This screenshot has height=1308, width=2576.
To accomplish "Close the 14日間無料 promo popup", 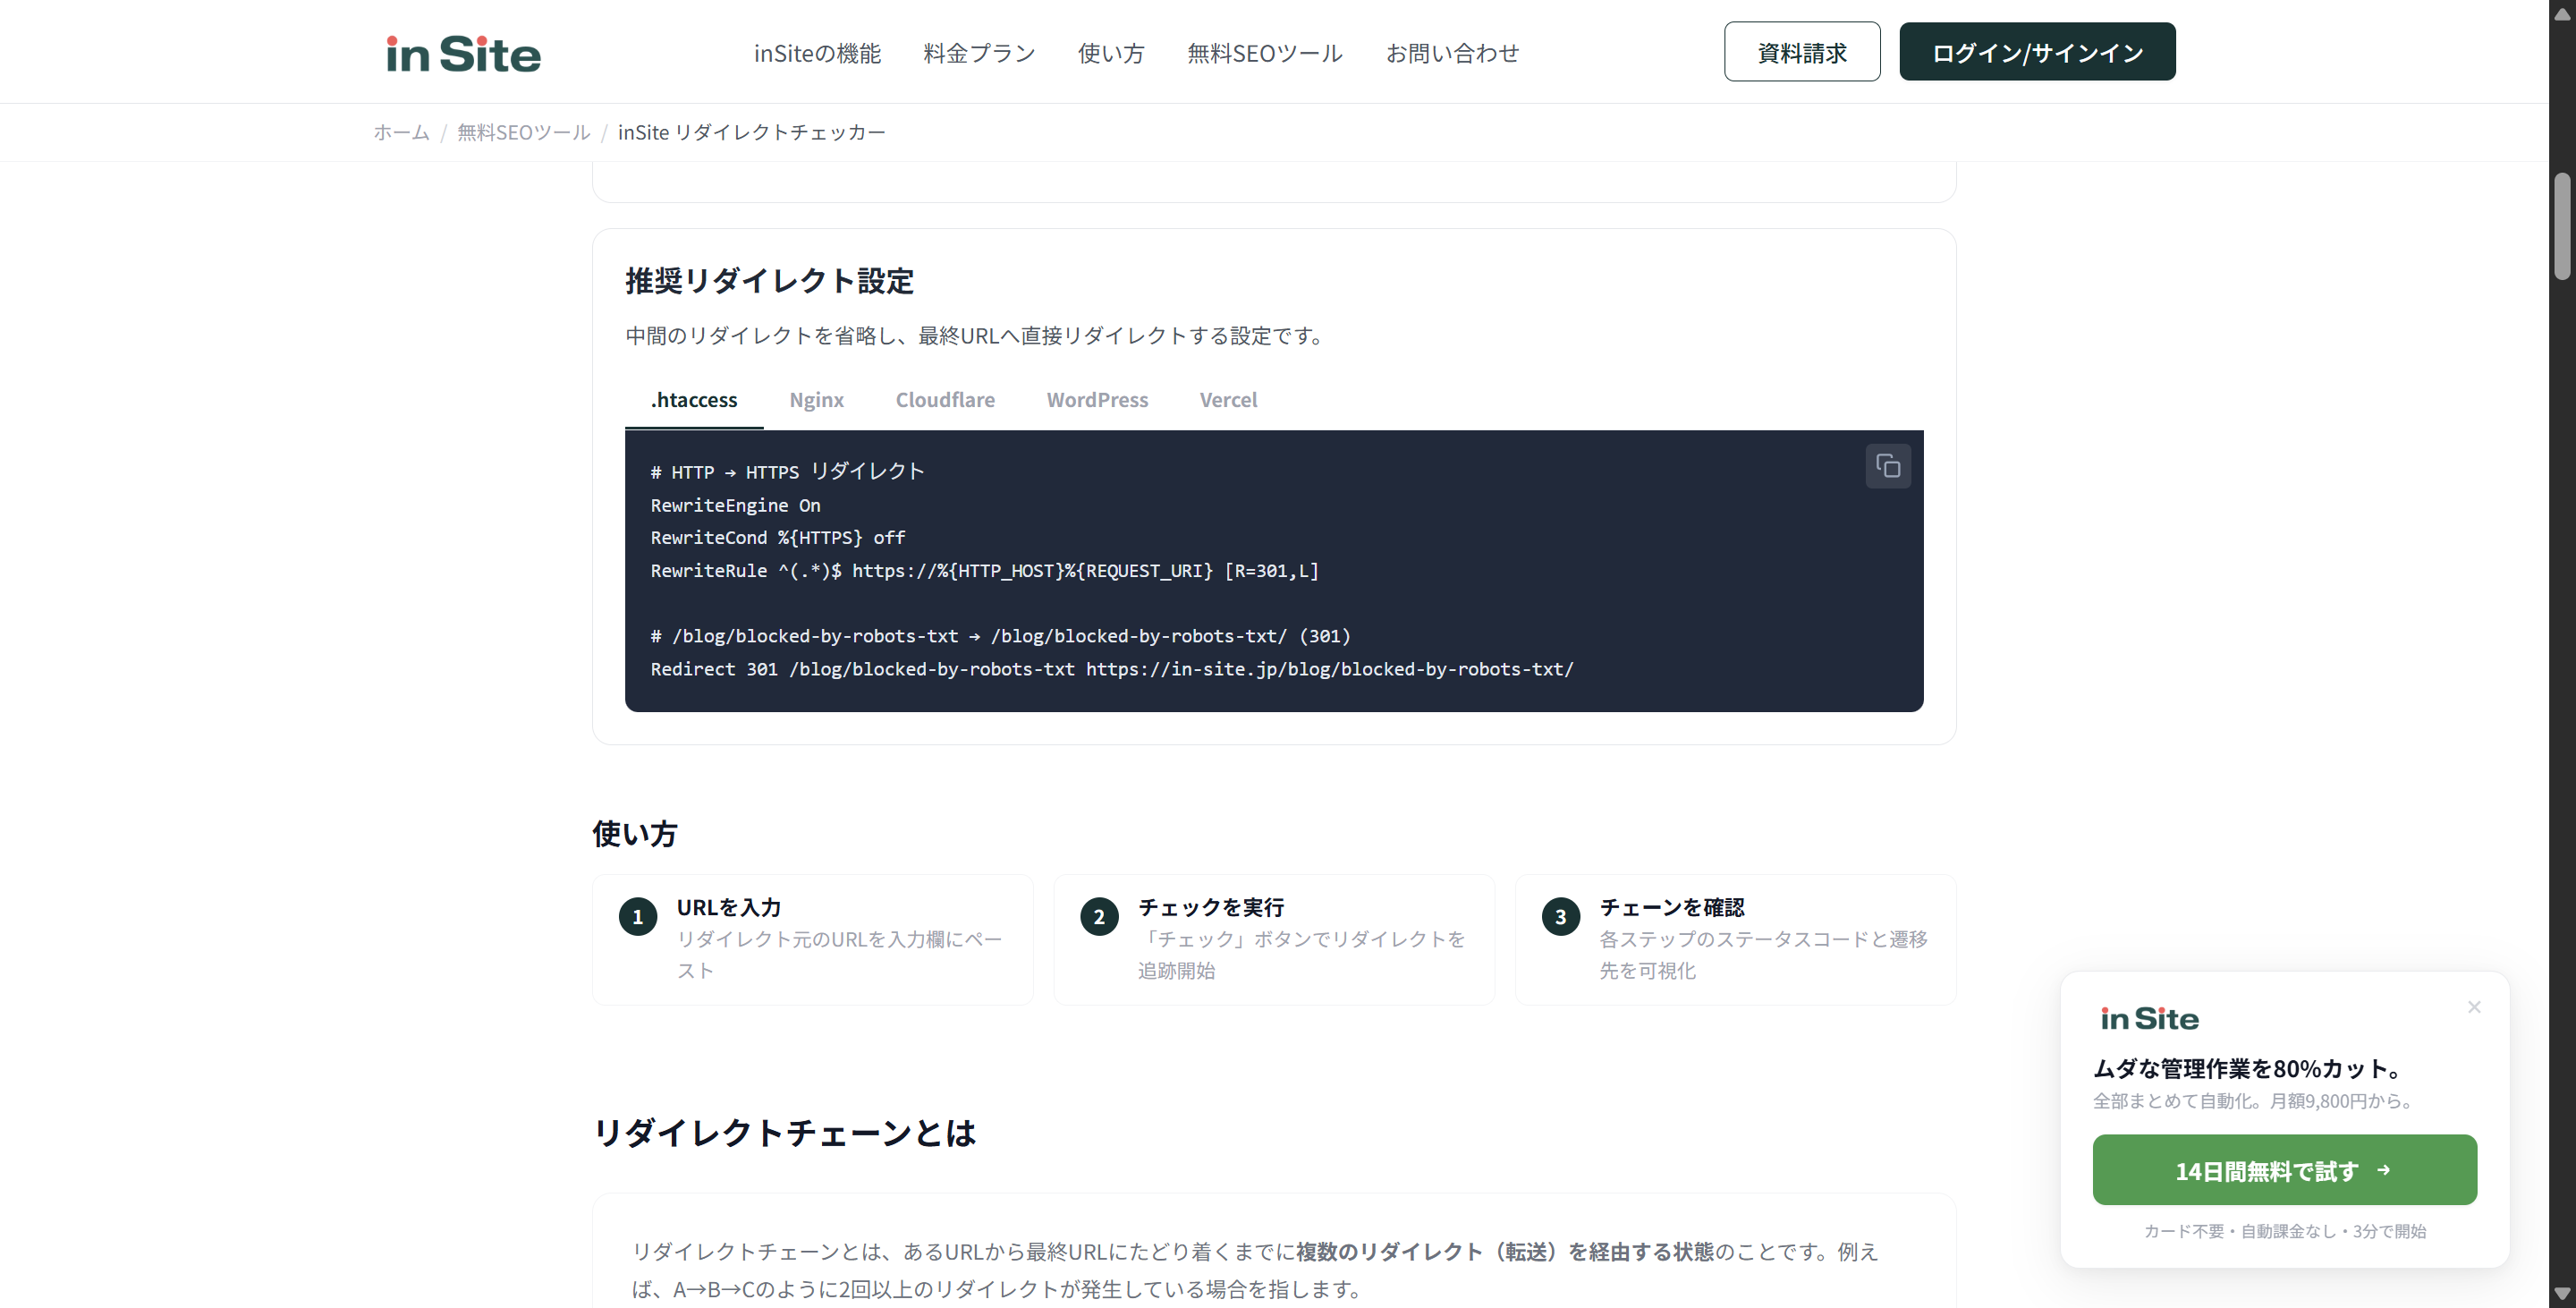I will (x=2474, y=1007).
